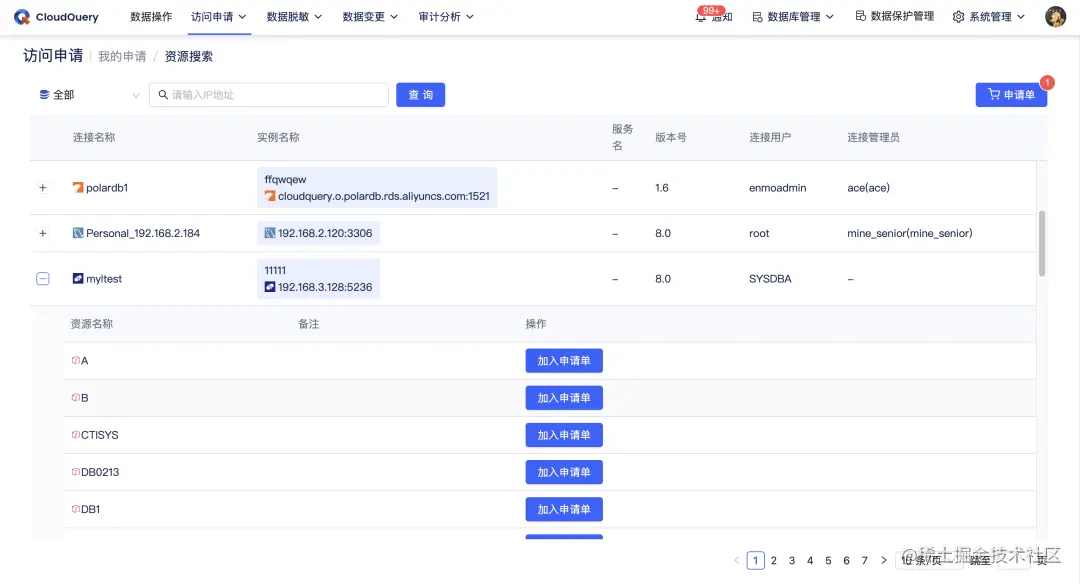Open the 数据库管理 dropdown

793,17
